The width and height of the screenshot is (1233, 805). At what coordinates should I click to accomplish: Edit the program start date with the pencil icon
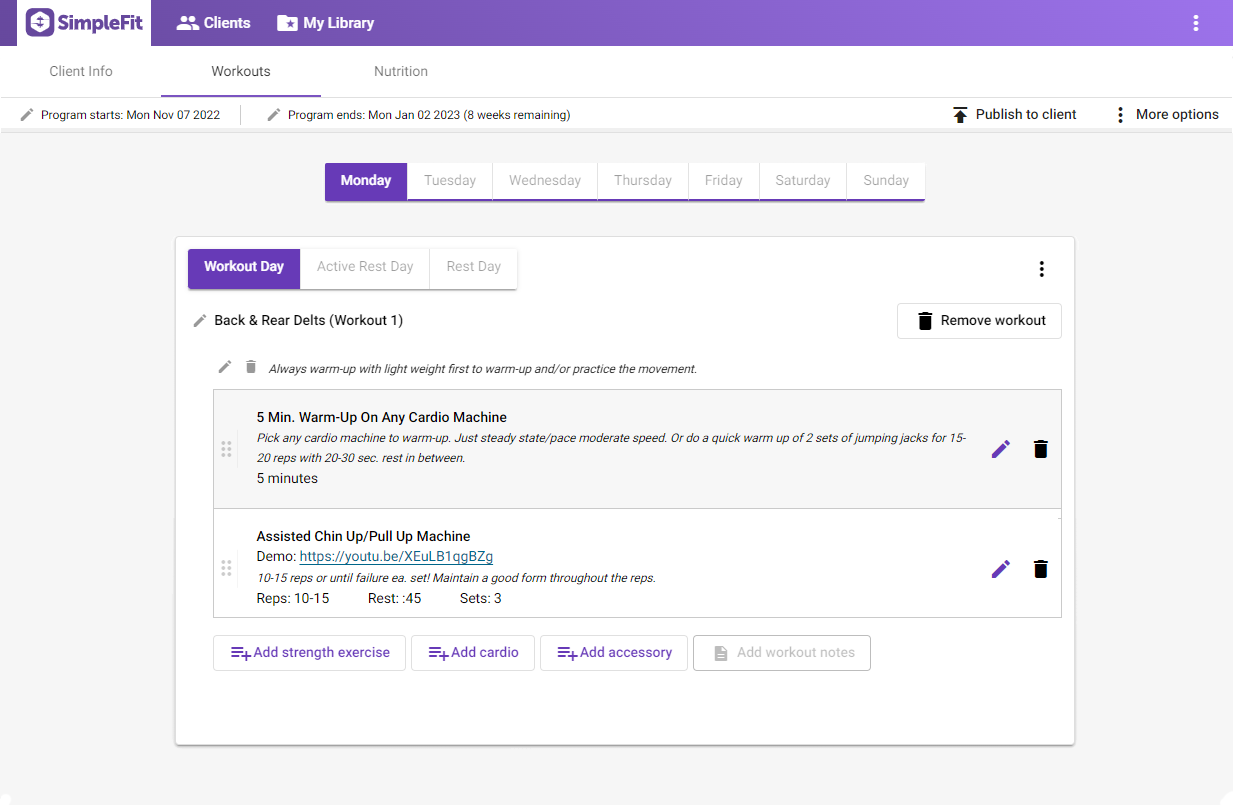27,114
